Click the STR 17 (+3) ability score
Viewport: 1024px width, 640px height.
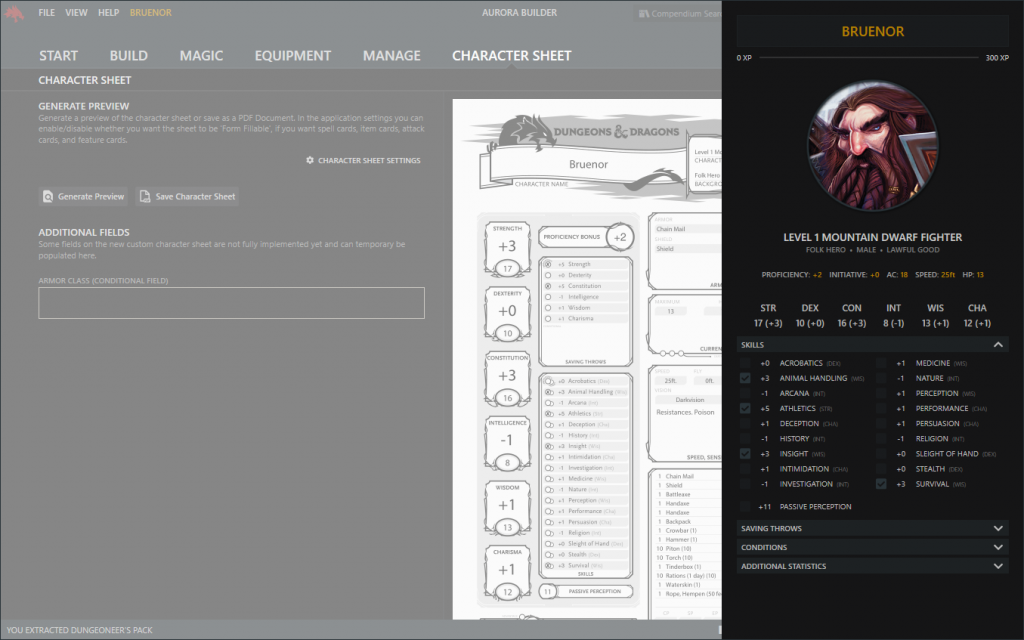click(x=768, y=315)
